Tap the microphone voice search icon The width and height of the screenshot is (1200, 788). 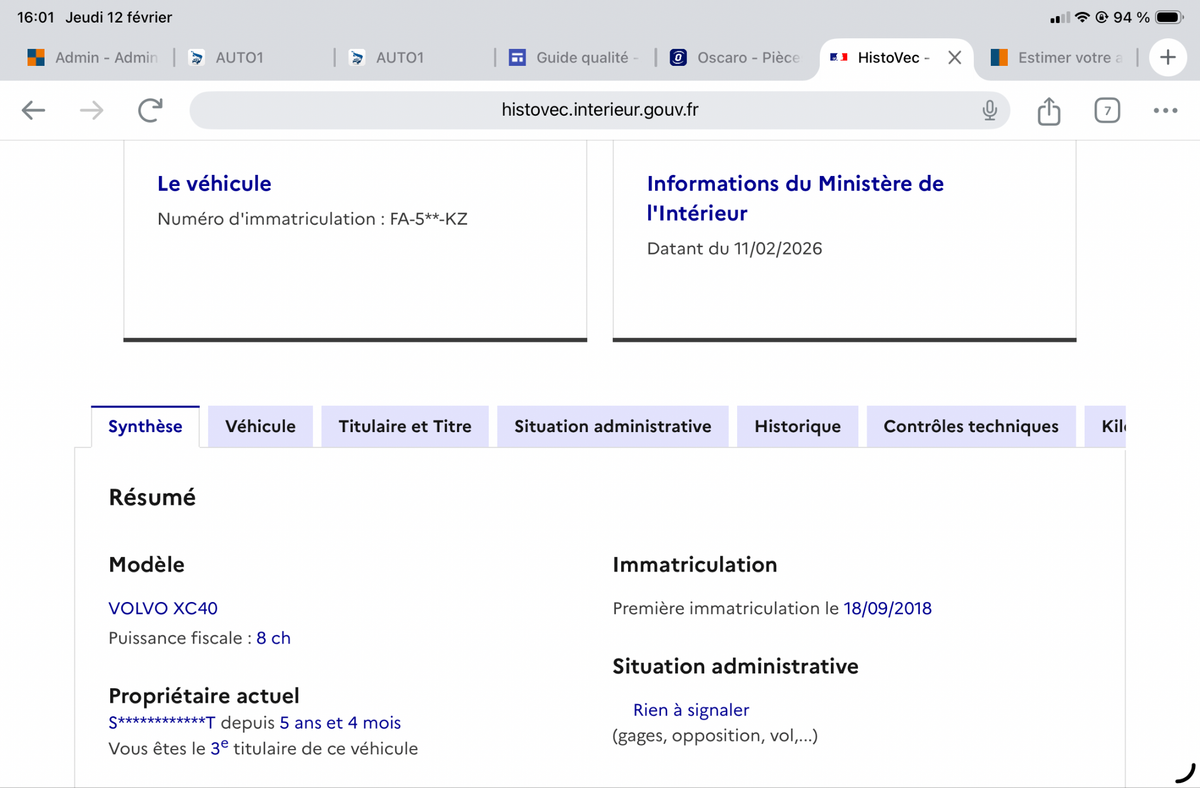point(989,110)
